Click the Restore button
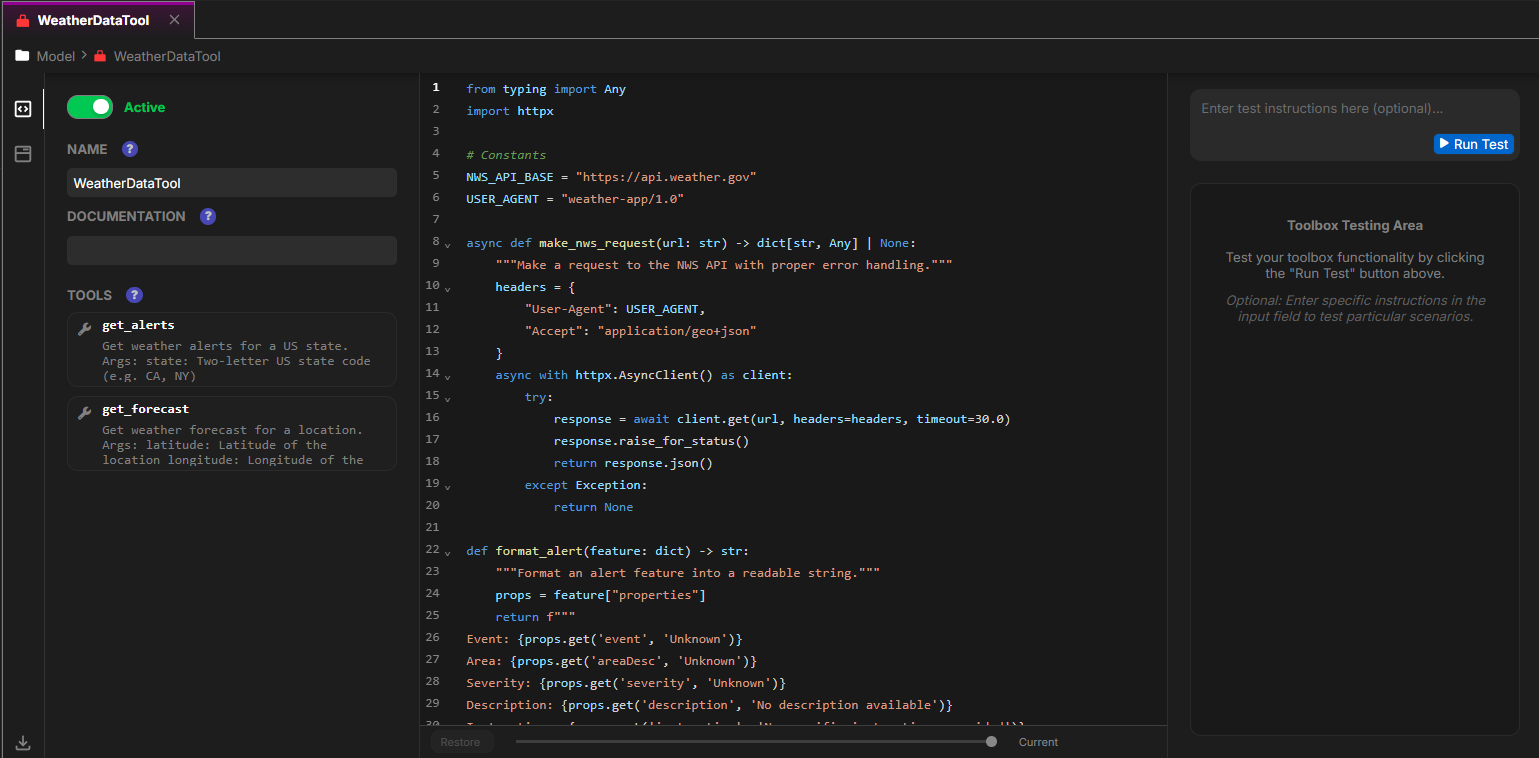This screenshot has width=1539, height=758. tap(461, 742)
